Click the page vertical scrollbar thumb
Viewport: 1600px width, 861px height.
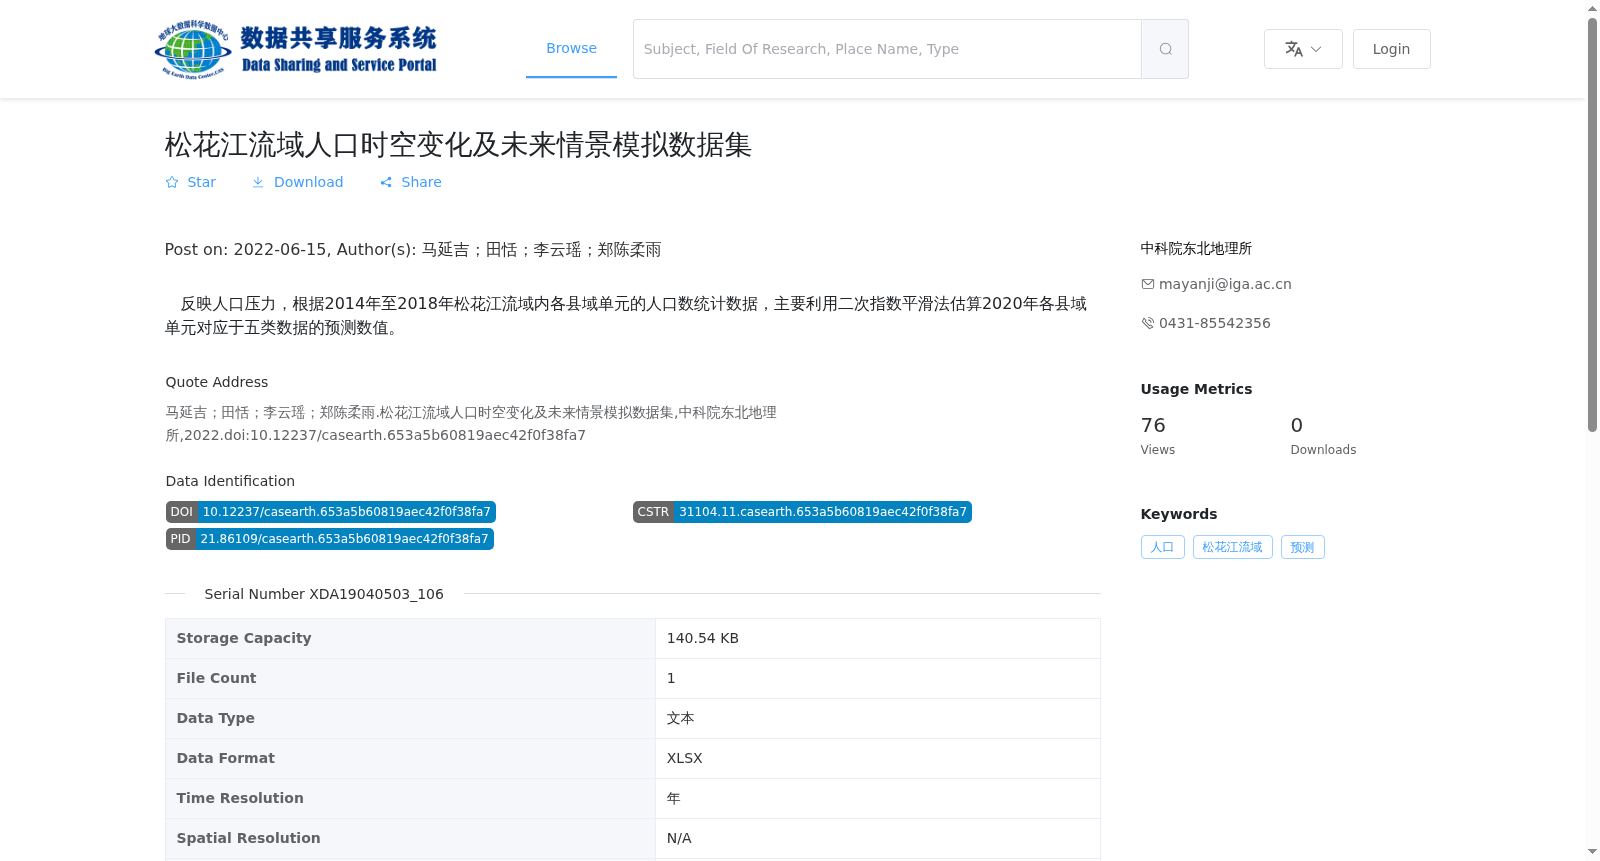[1593, 225]
